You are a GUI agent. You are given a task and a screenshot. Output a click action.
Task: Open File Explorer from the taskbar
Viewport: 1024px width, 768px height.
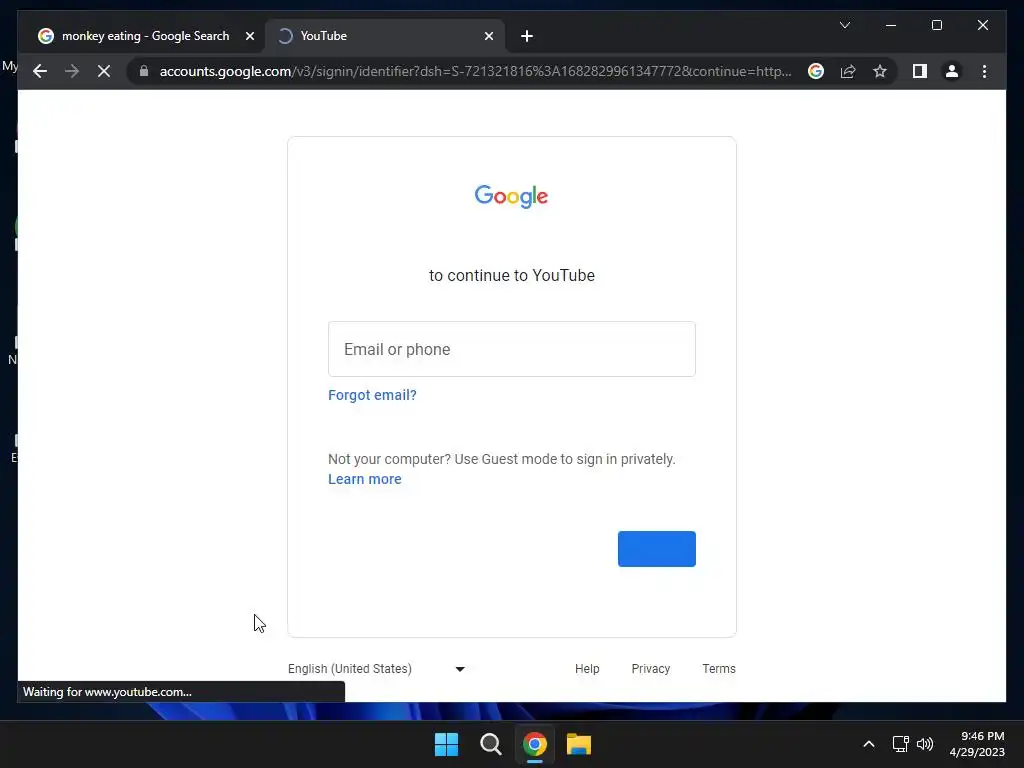pos(579,744)
